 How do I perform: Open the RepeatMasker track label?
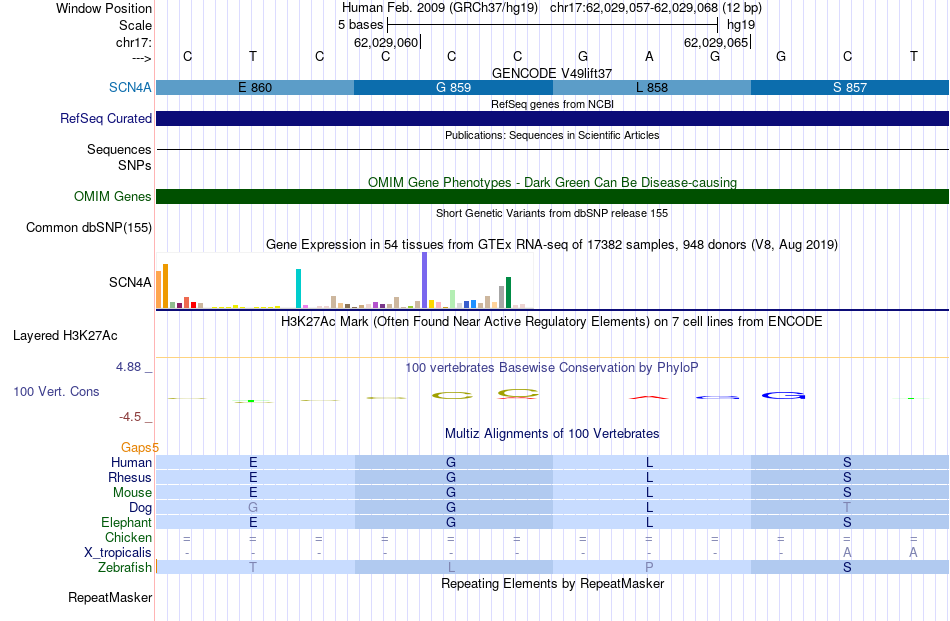[110, 597]
